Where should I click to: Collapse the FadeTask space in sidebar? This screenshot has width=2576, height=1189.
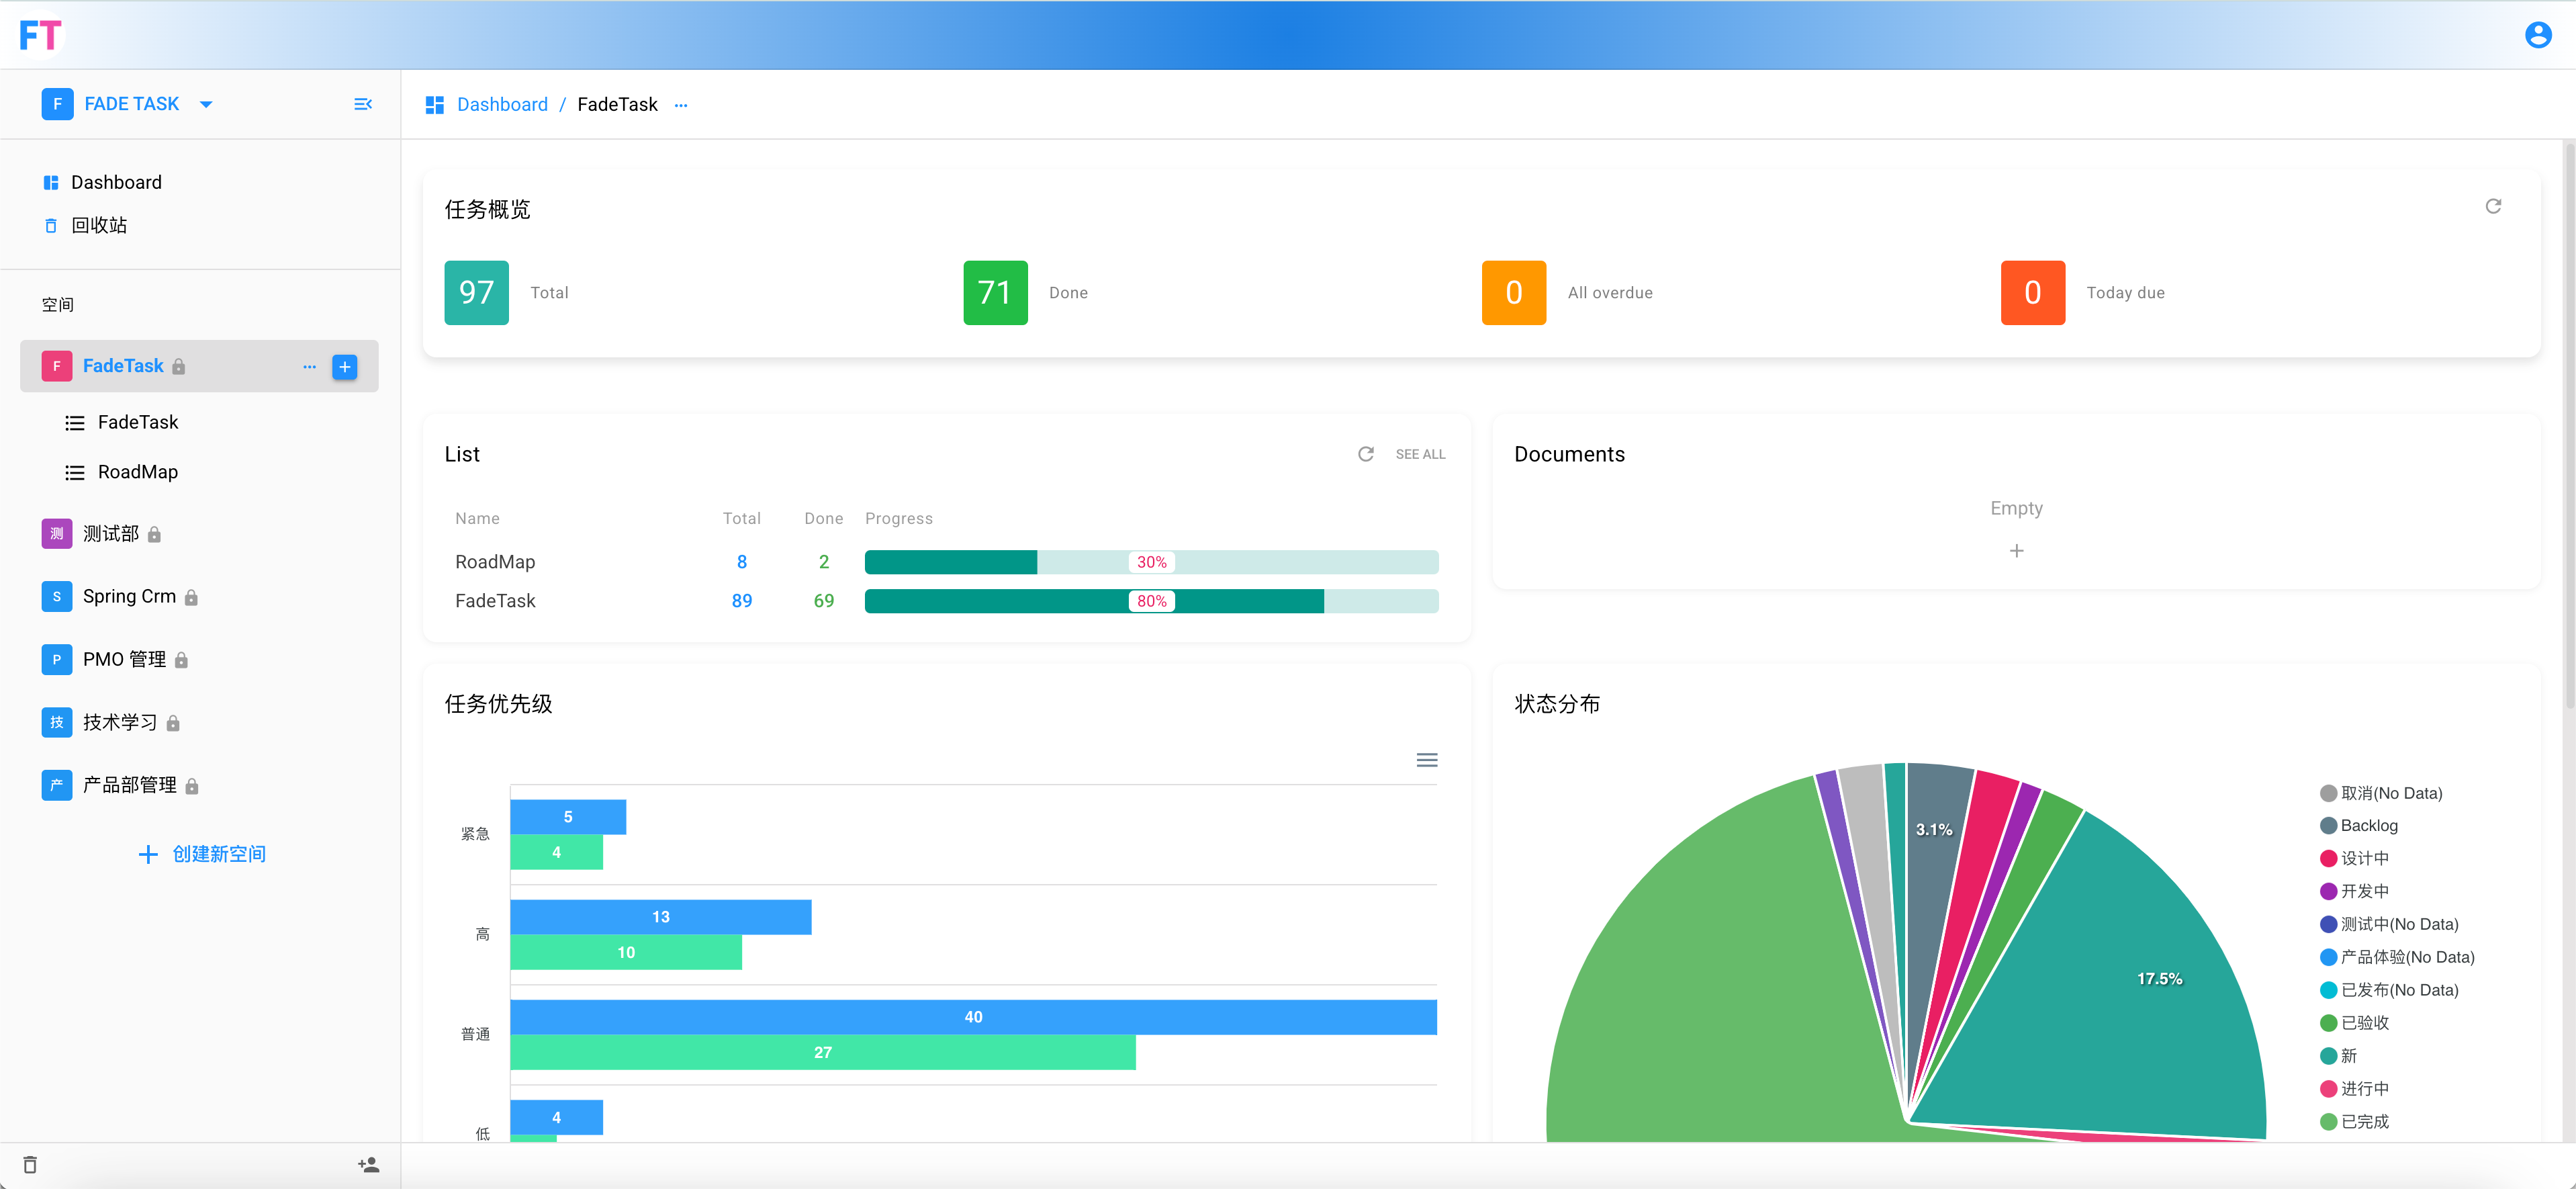click(x=123, y=366)
